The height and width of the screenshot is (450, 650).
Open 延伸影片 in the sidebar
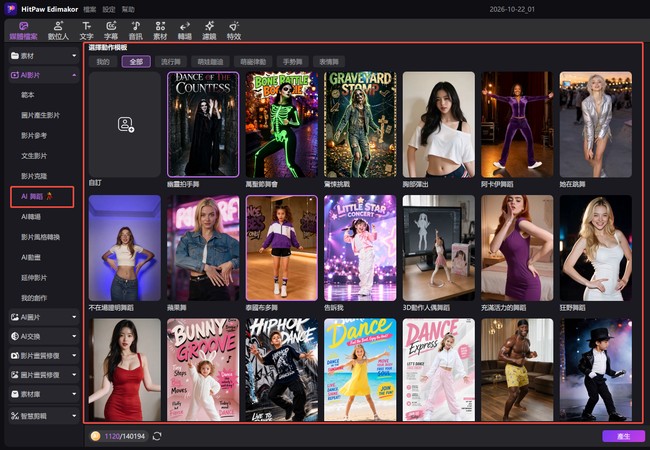(x=34, y=278)
